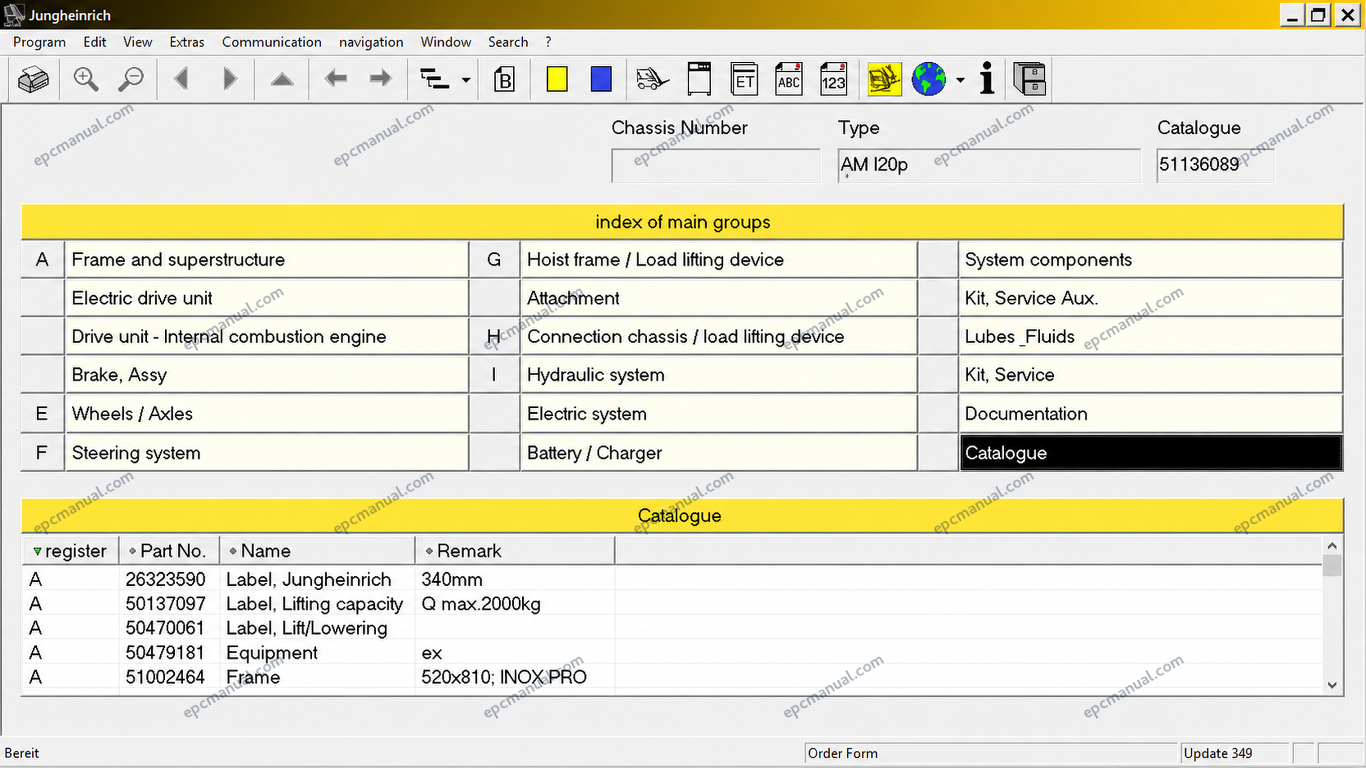Click the 123 number search icon

click(833, 79)
